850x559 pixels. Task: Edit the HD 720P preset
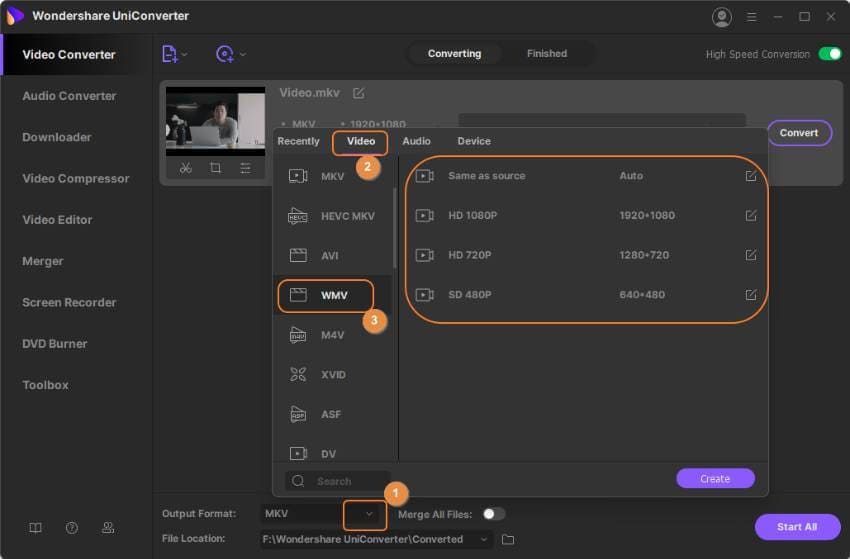[751, 255]
